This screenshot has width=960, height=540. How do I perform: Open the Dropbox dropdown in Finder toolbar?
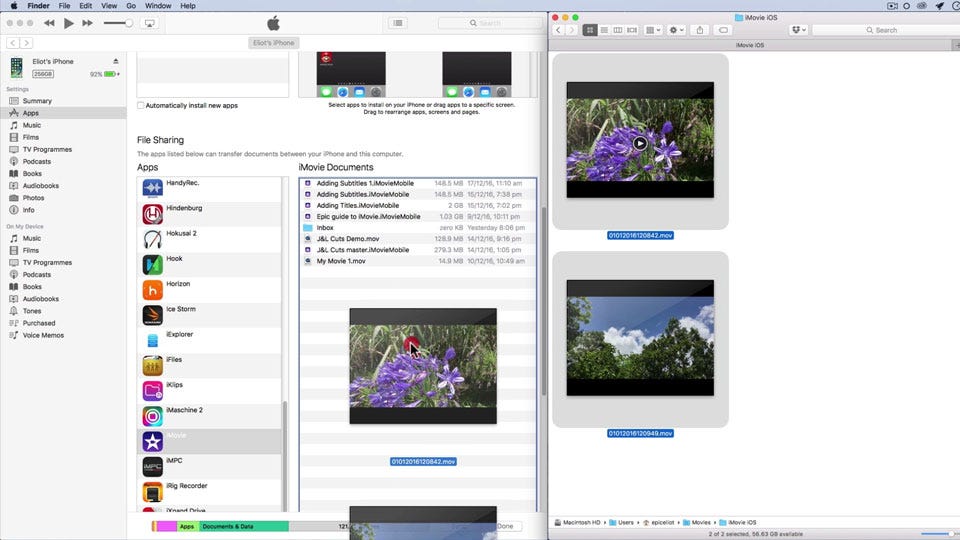pos(798,30)
